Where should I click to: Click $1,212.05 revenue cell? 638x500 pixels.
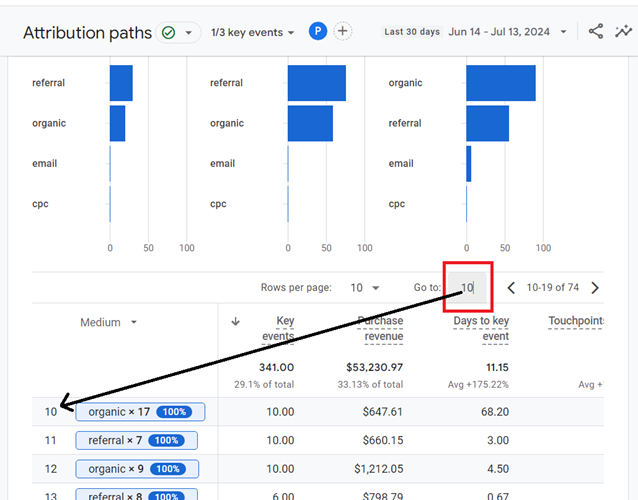point(379,469)
